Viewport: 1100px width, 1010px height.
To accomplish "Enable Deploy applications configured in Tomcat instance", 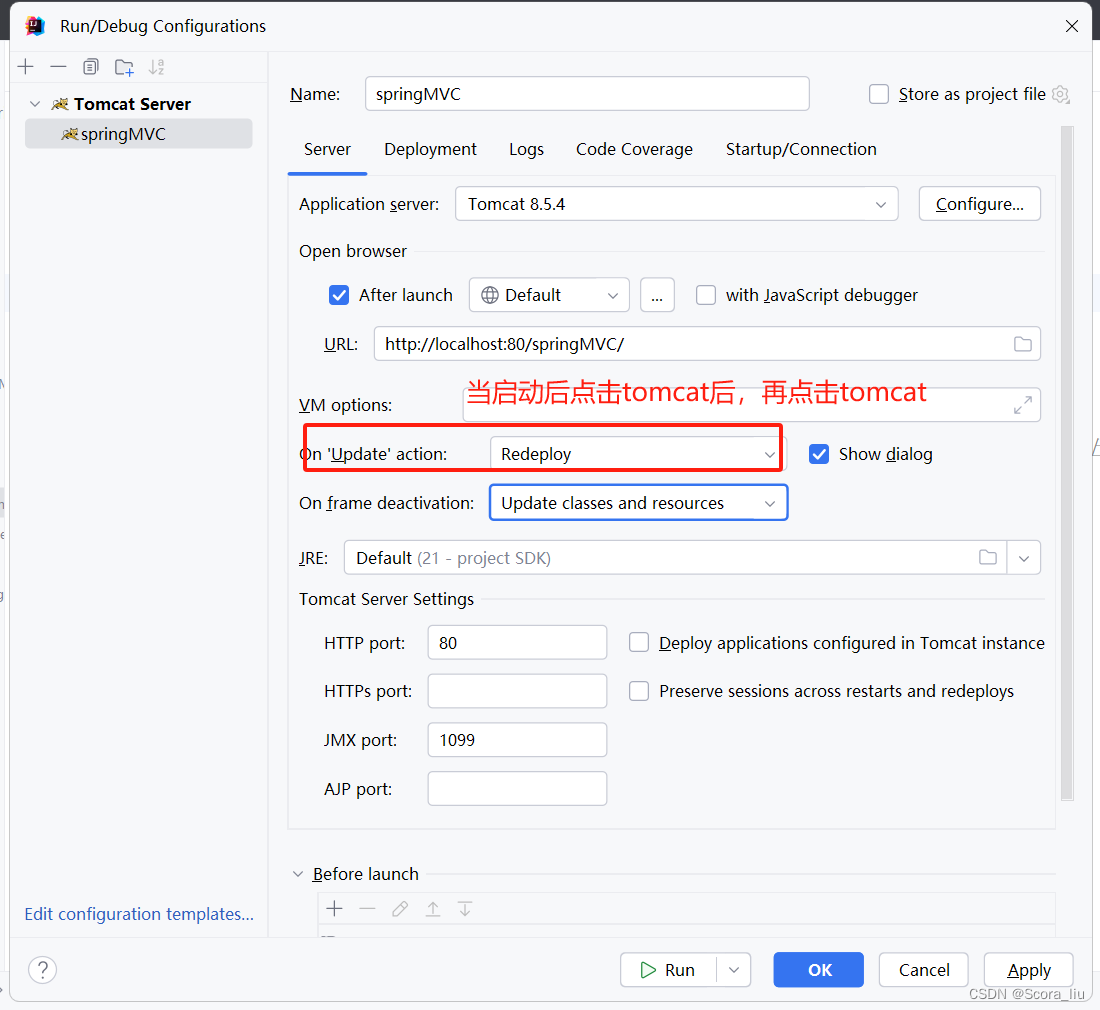I will click(638, 642).
